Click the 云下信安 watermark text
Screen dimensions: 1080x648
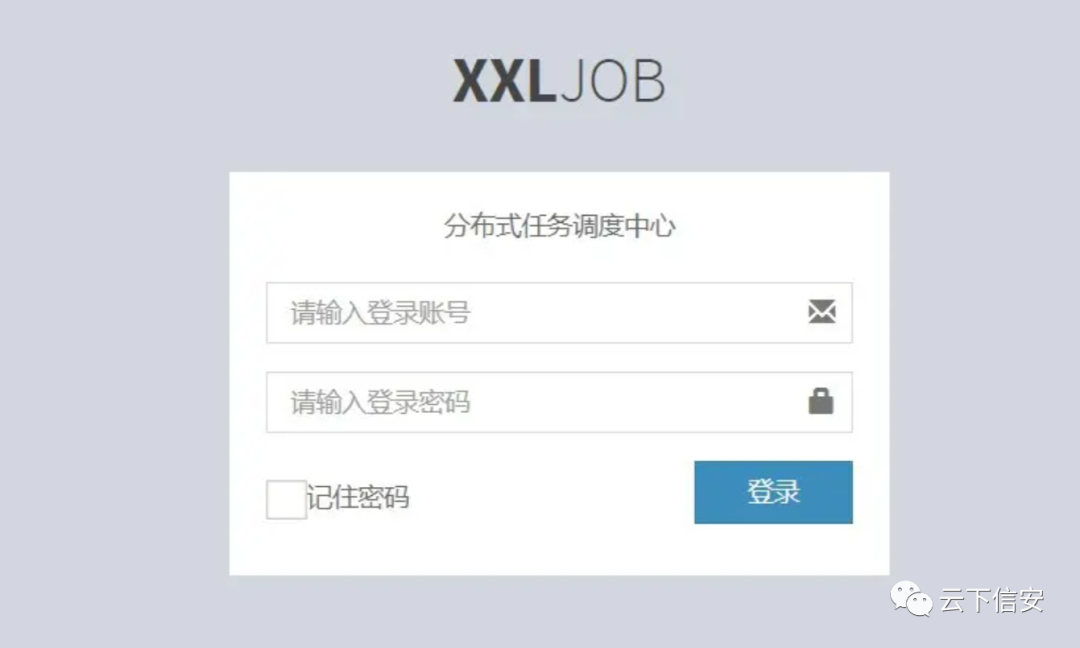[992, 600]
